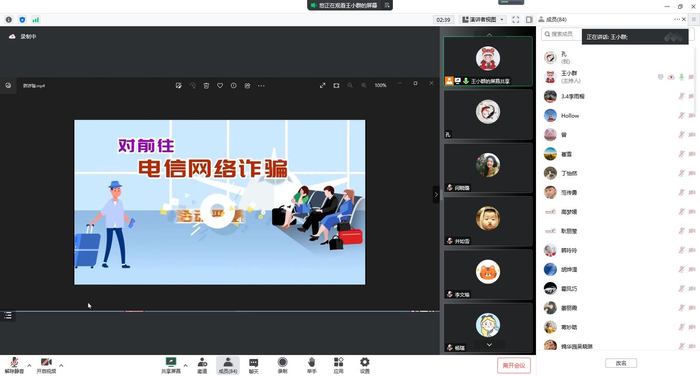Screen dimensions: 700x376
Task: Click the delete trash icon in player toolbar
Action: [206, 85]
